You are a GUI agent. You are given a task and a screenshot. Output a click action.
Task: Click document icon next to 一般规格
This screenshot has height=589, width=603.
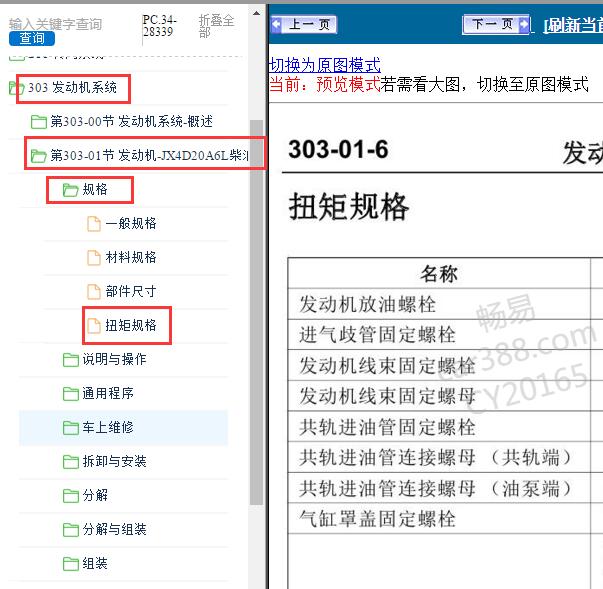[x=94, y=224]
